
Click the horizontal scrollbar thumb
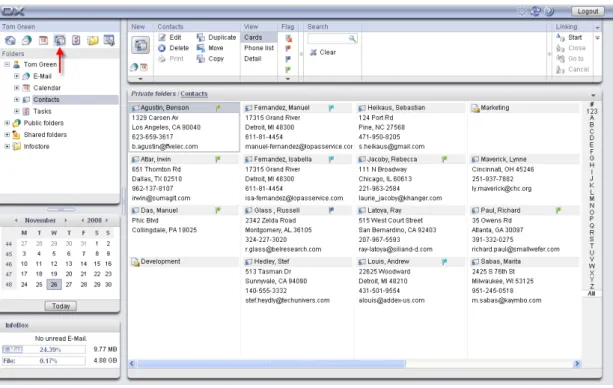[x=271, y=364]
